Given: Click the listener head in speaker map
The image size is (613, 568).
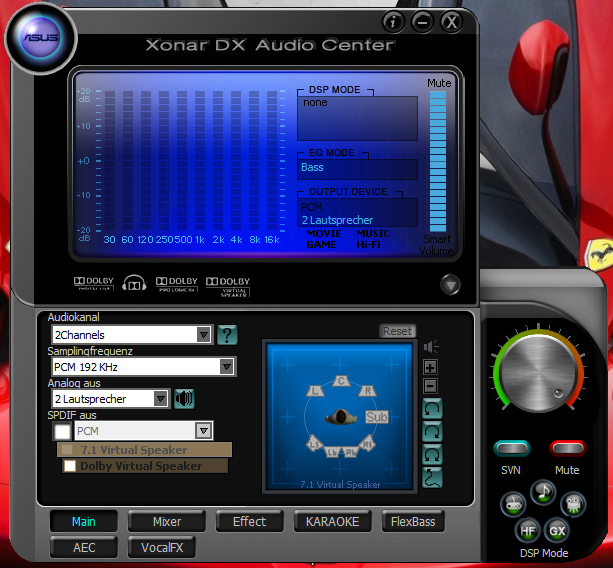Looking at the screenshot, I should [x=341, y=417].
